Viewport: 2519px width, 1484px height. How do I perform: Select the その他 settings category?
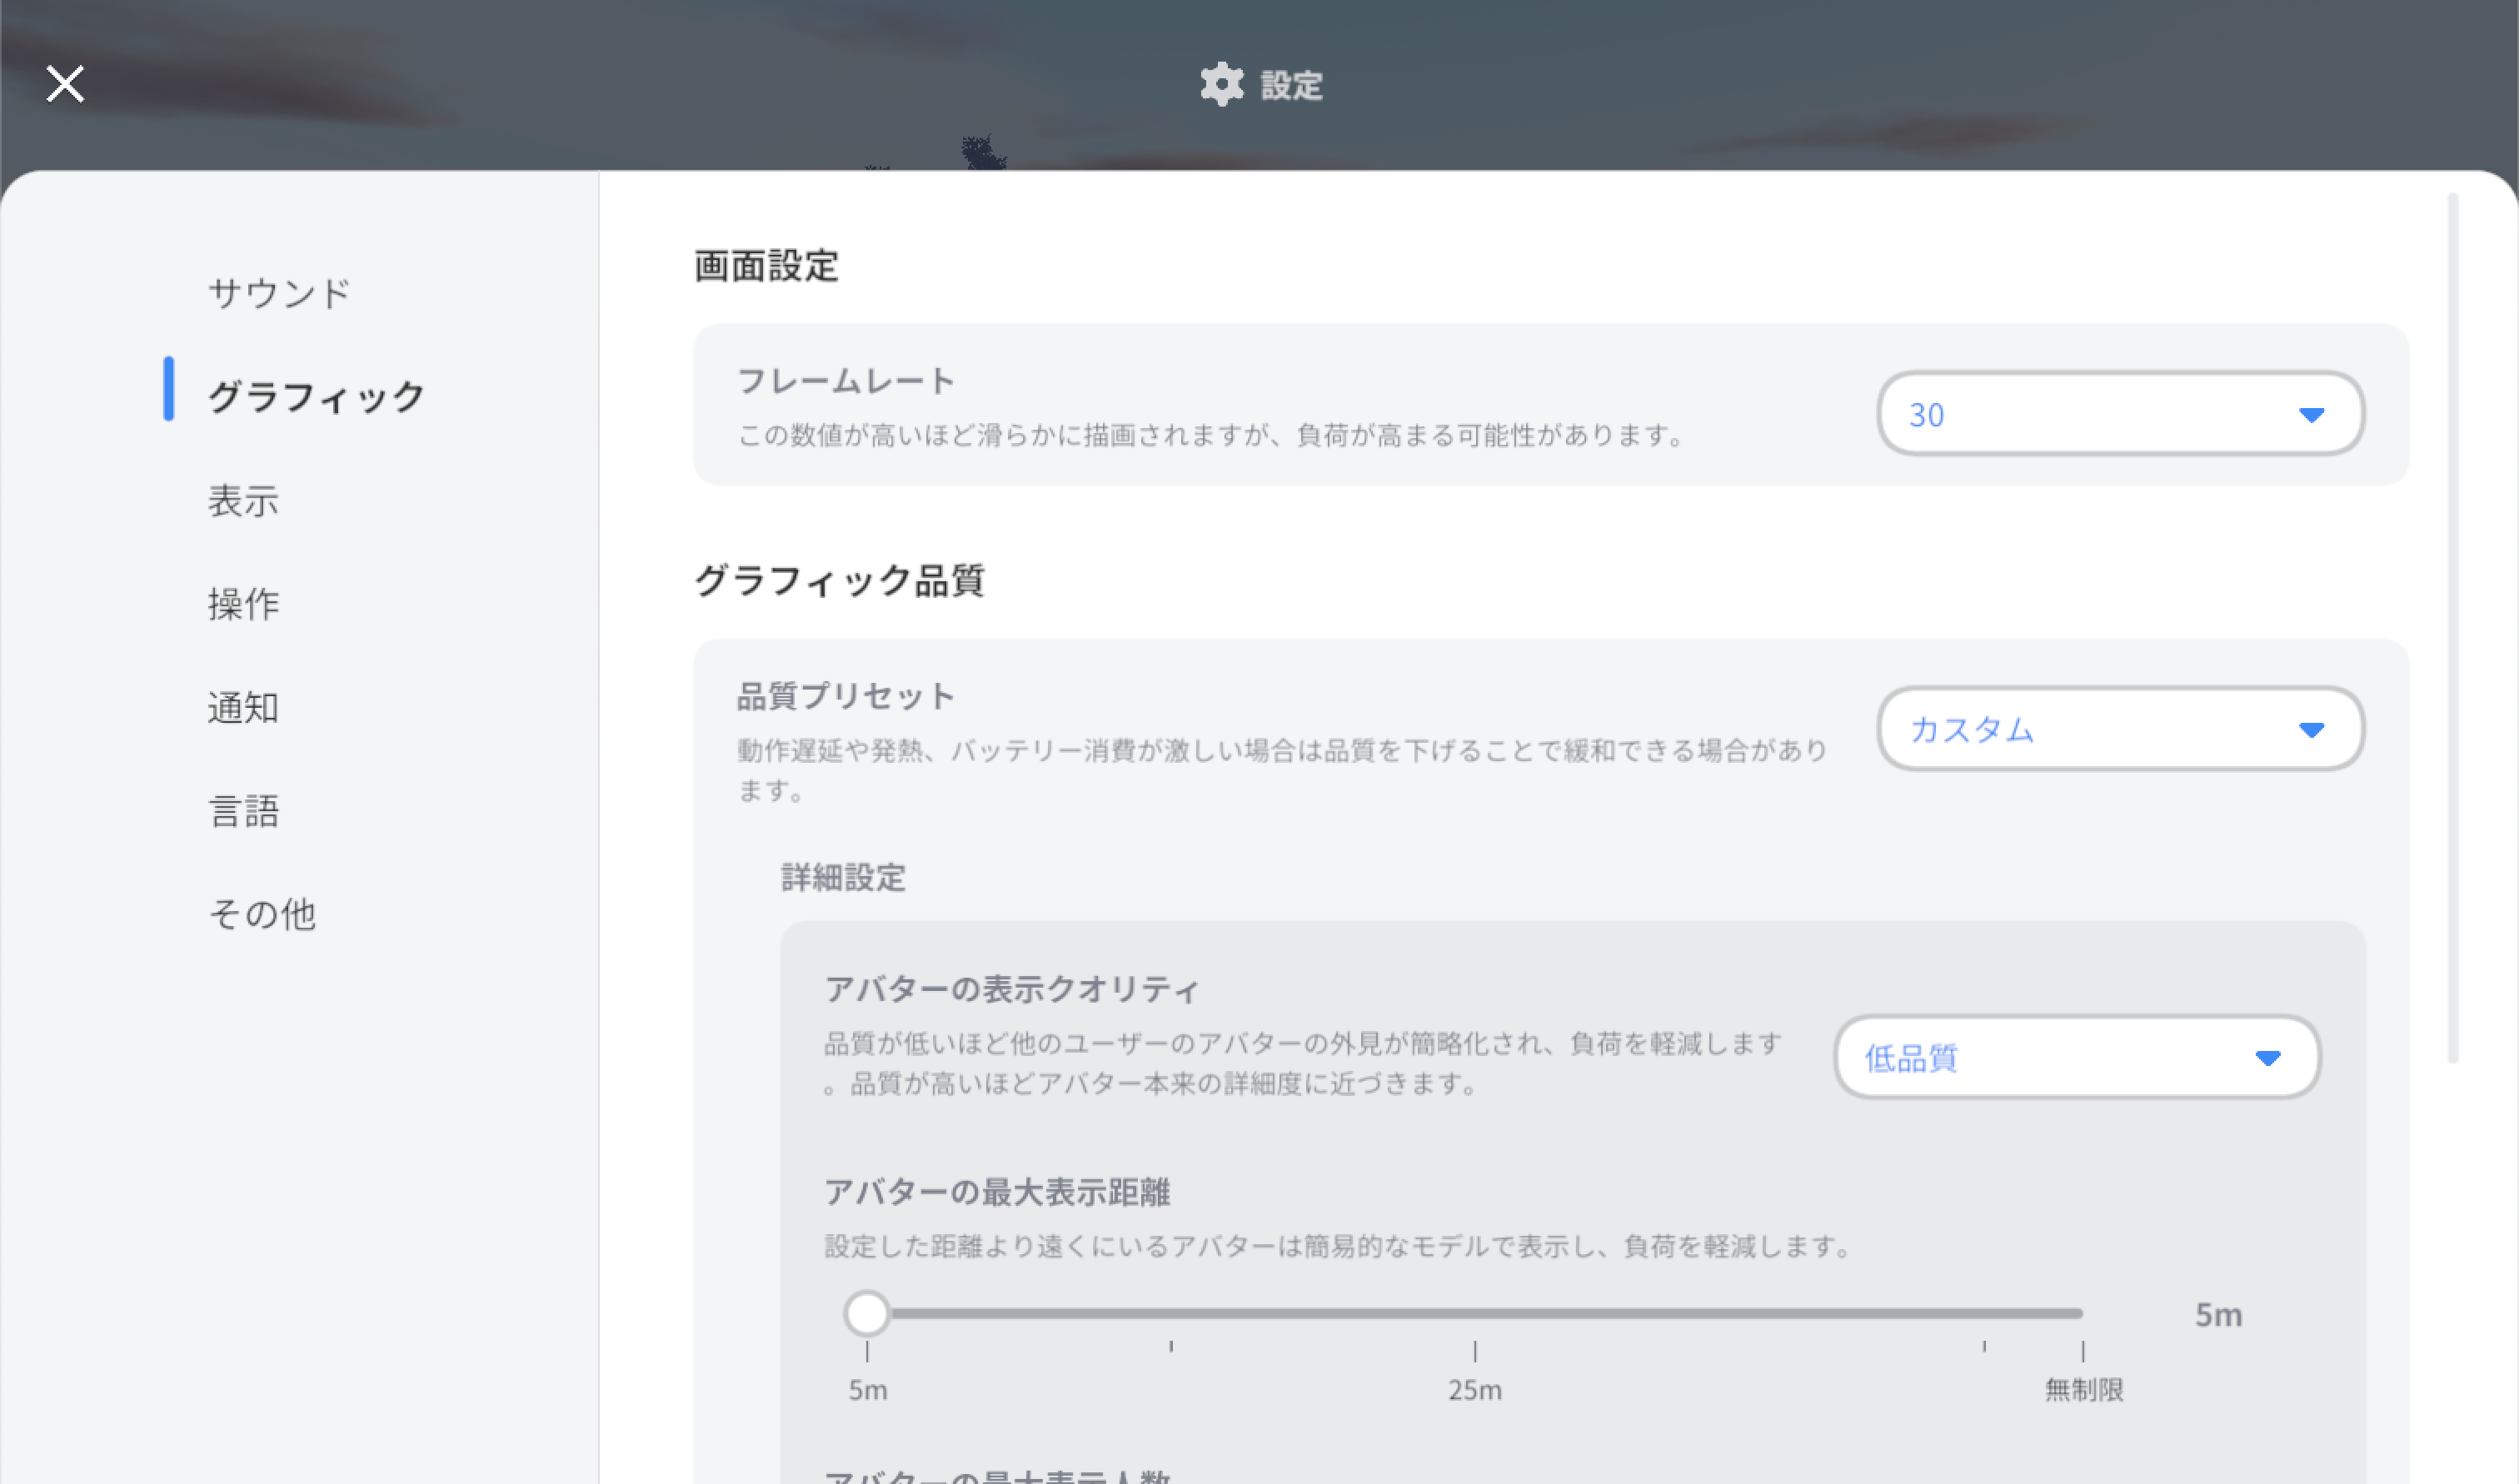[262, 914]
